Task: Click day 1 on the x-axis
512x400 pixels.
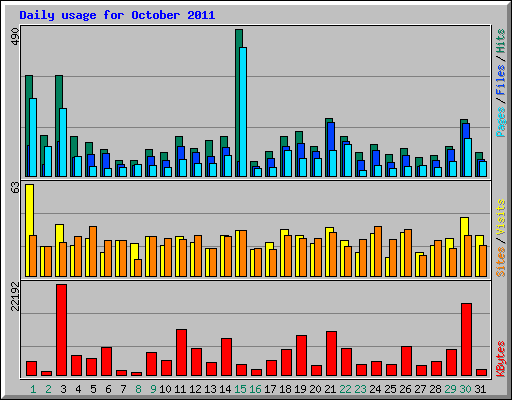Action: pos(33,389)
